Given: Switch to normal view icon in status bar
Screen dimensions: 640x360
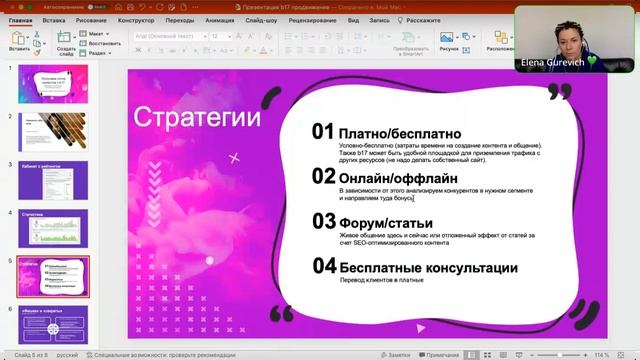Looking at the screenshot, I should [471, 355].
